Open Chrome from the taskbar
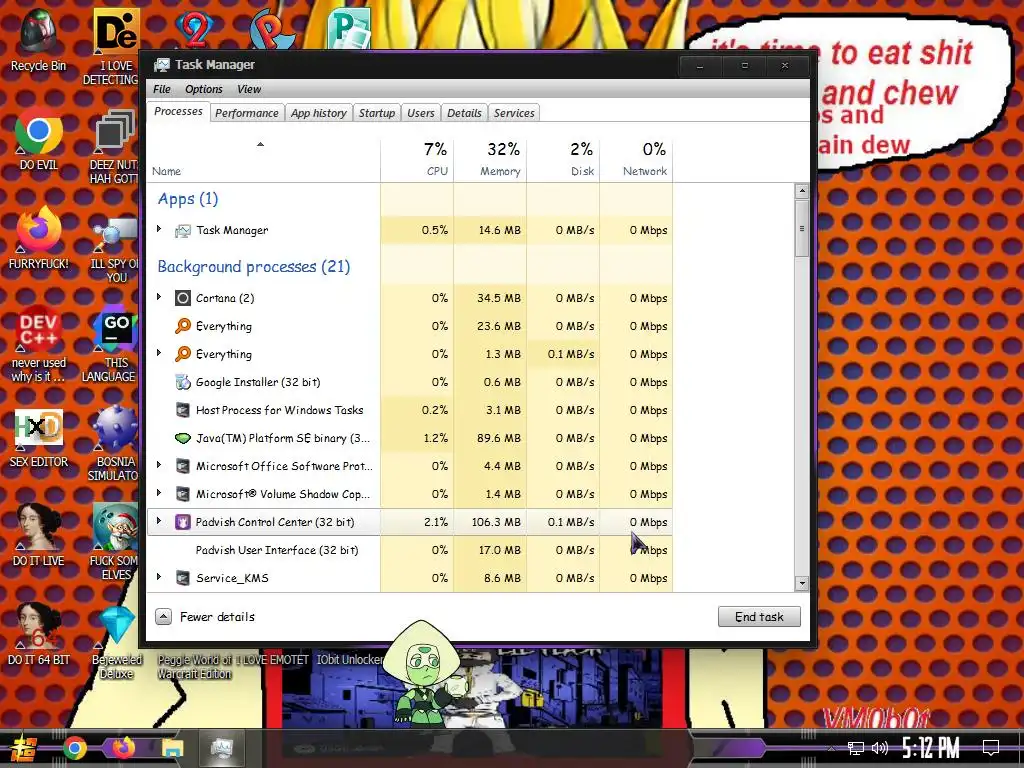The height and width of the screenshot is (768, 1024). [74, 748]
